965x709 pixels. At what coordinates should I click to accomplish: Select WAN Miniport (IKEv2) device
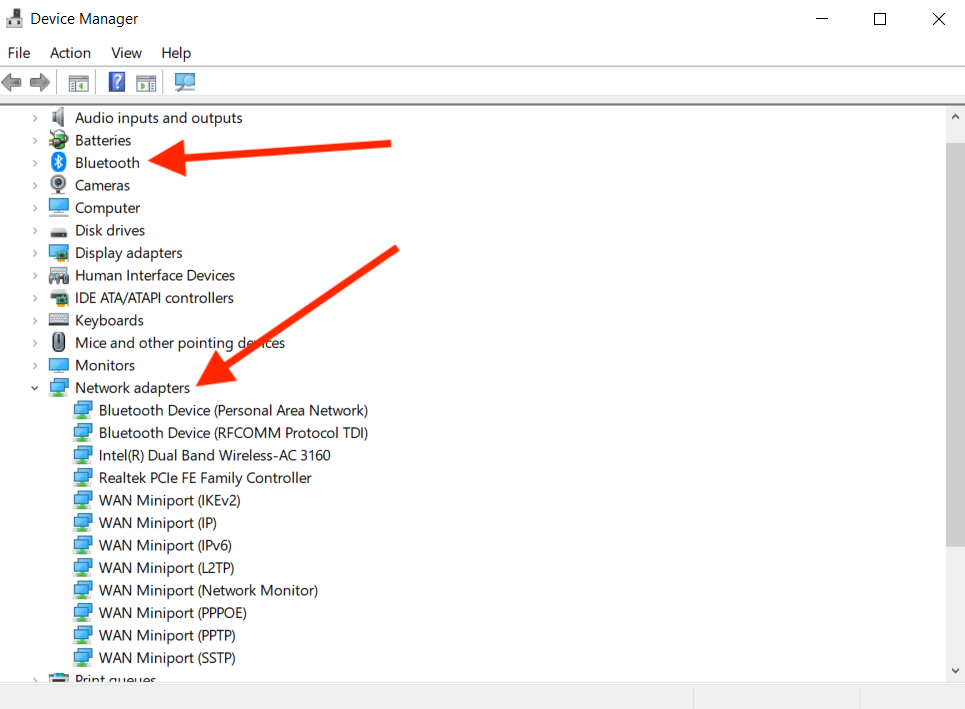pyautogui.click(x=171, y=500)
